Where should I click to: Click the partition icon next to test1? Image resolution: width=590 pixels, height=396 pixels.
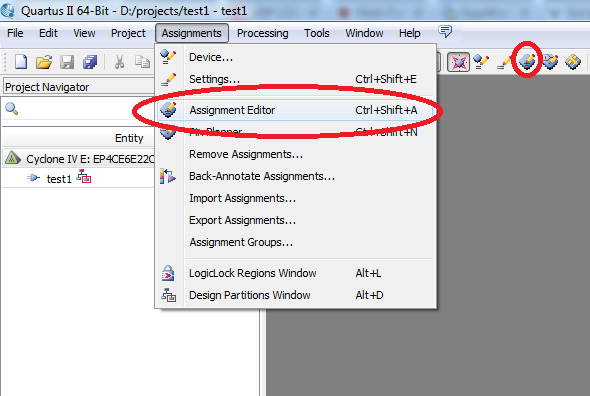point(84,176)
